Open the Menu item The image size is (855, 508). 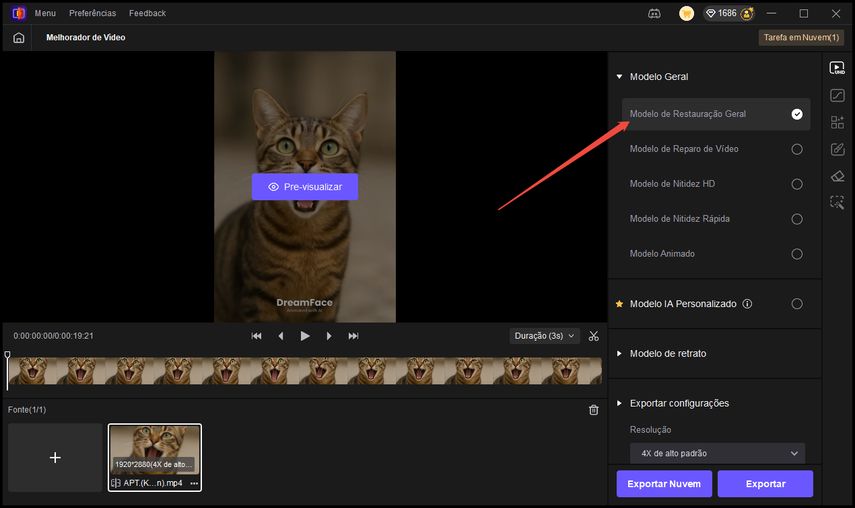pos(45,13)
